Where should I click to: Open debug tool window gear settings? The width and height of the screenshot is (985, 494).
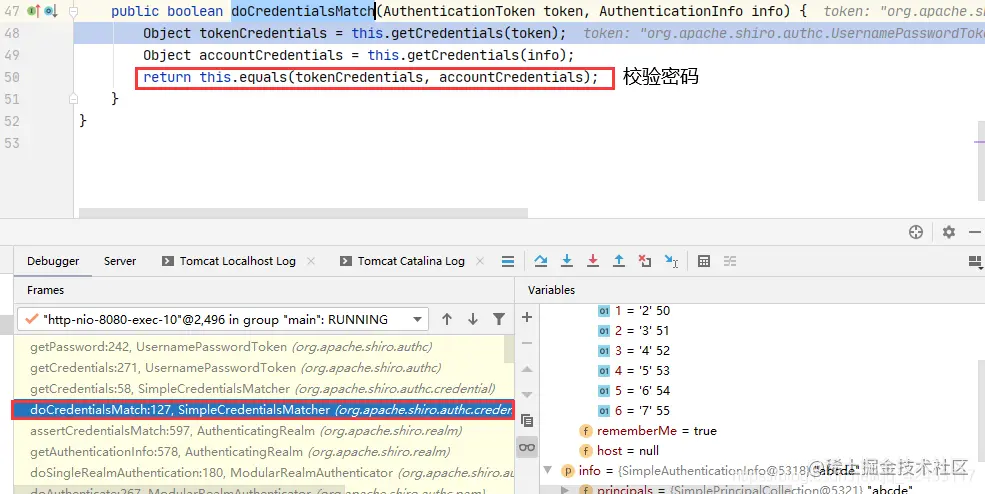(949, 232)
